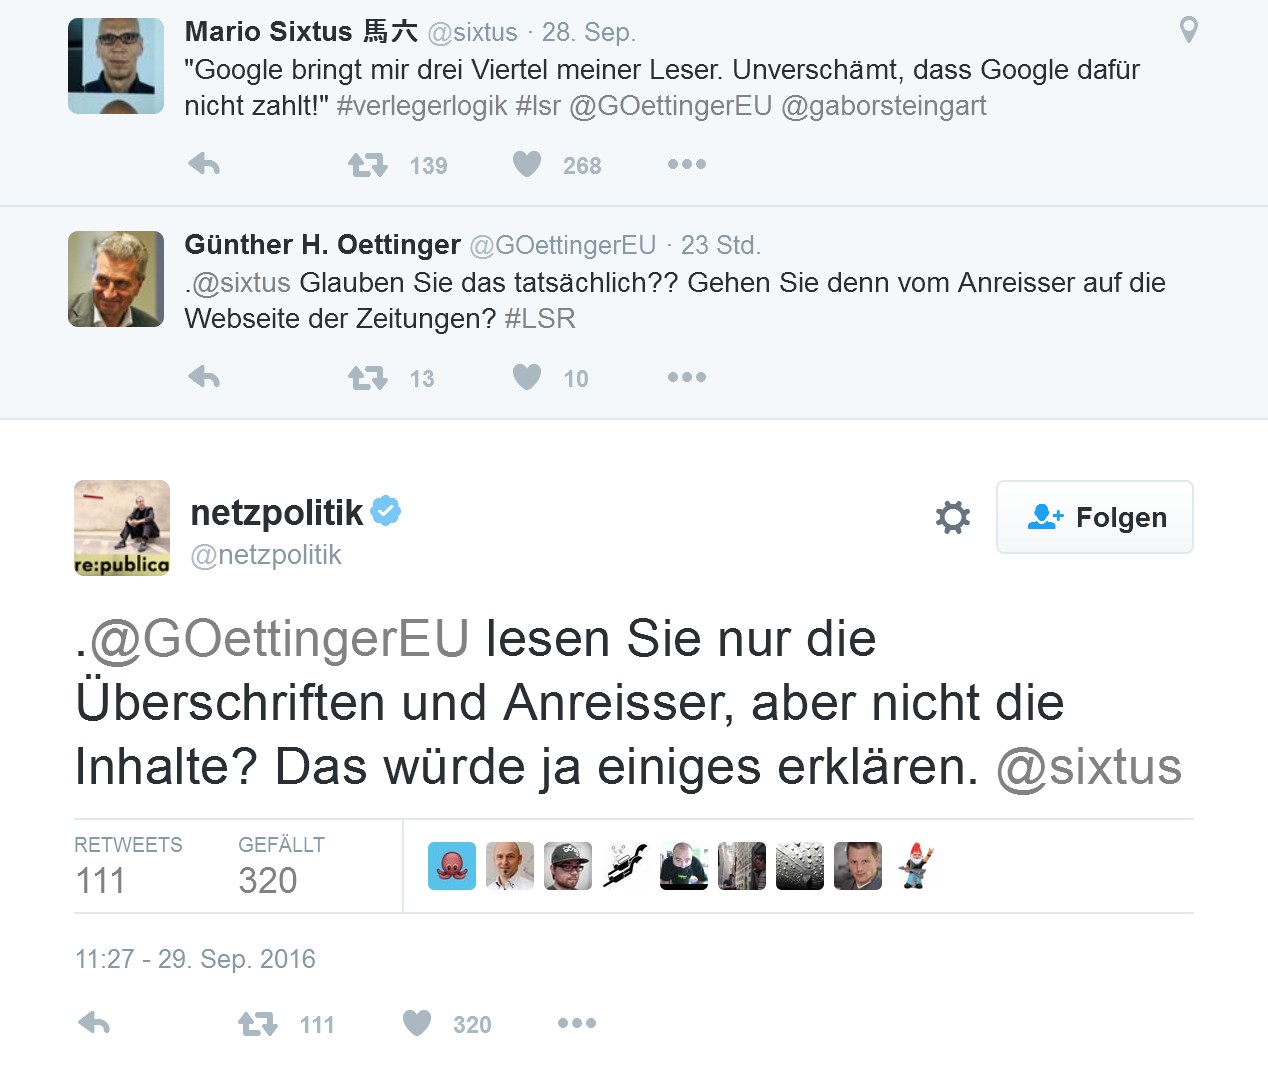Like Günther Oettinger's tweet

pyautogui.click(x=527, y=377)
